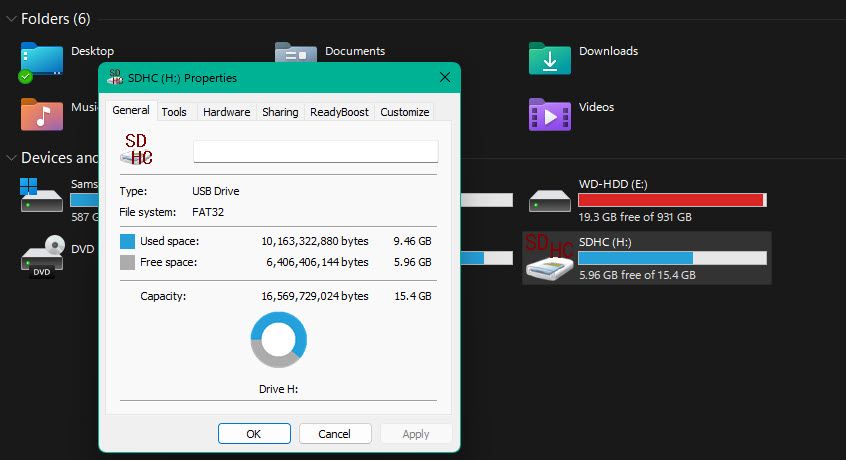The width and height of the screenshot is (846, 460).
Task: Click the 'Capacity:' label
Action: point(163,296)
